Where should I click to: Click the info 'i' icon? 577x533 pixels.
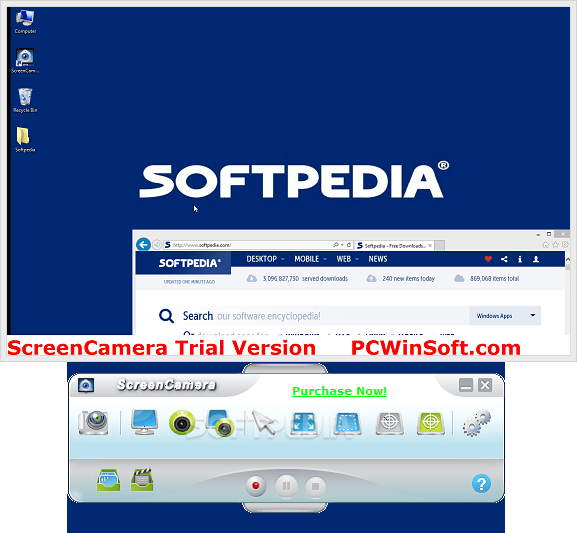[520, 259]
